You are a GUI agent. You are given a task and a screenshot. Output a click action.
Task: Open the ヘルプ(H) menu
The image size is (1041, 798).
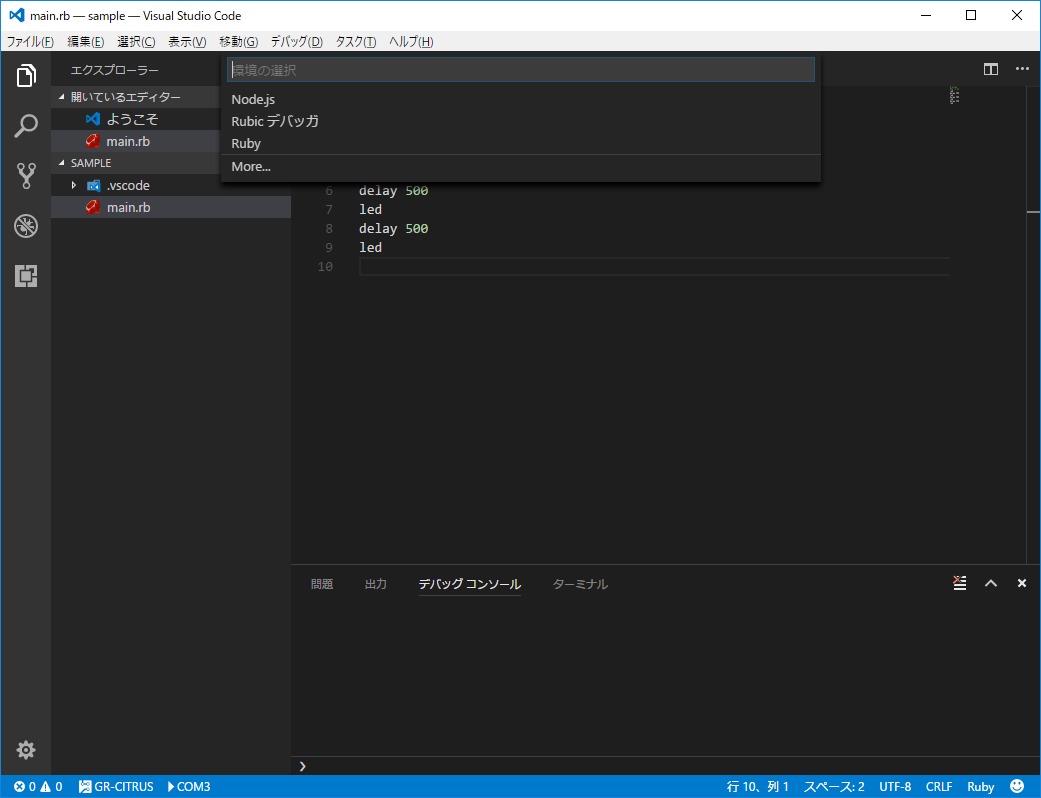pos(411,41)
